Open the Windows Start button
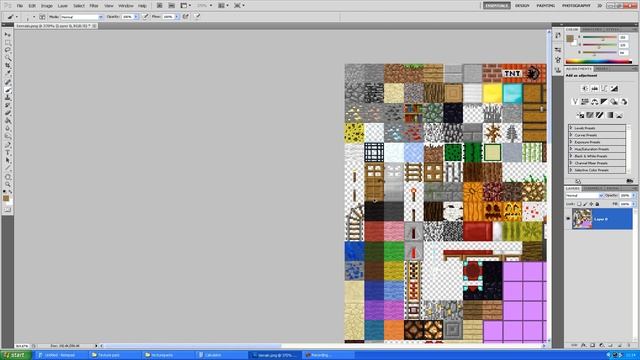This screenshot has width=640, height=360. 16,355
